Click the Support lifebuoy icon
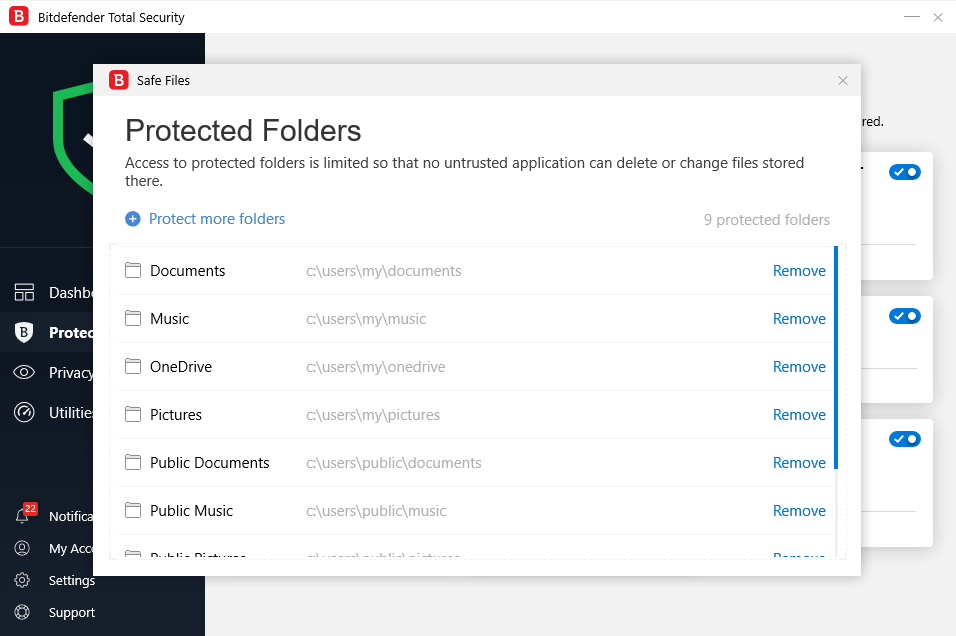 pos(22,612)
